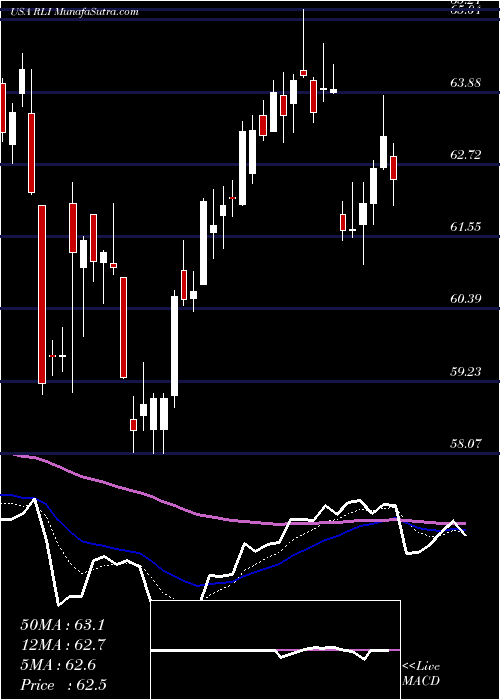This screenshot has width=500, height=700.
Task: Click the 59.23 price axis label
Action: click(466, 371)
